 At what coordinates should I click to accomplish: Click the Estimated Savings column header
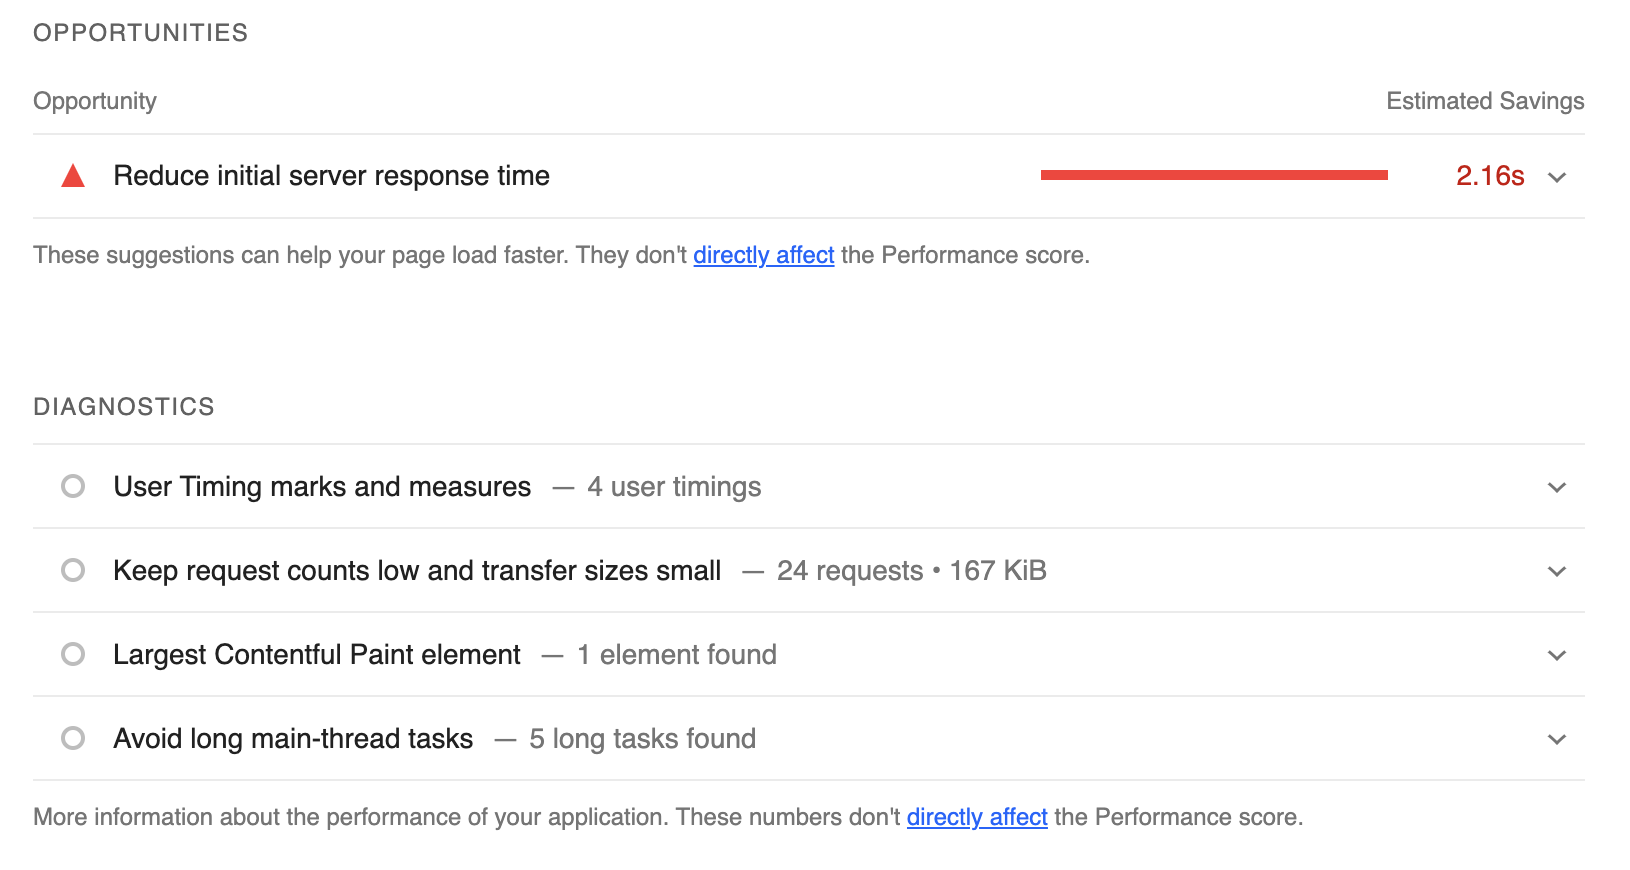(x=1484, y=101)
